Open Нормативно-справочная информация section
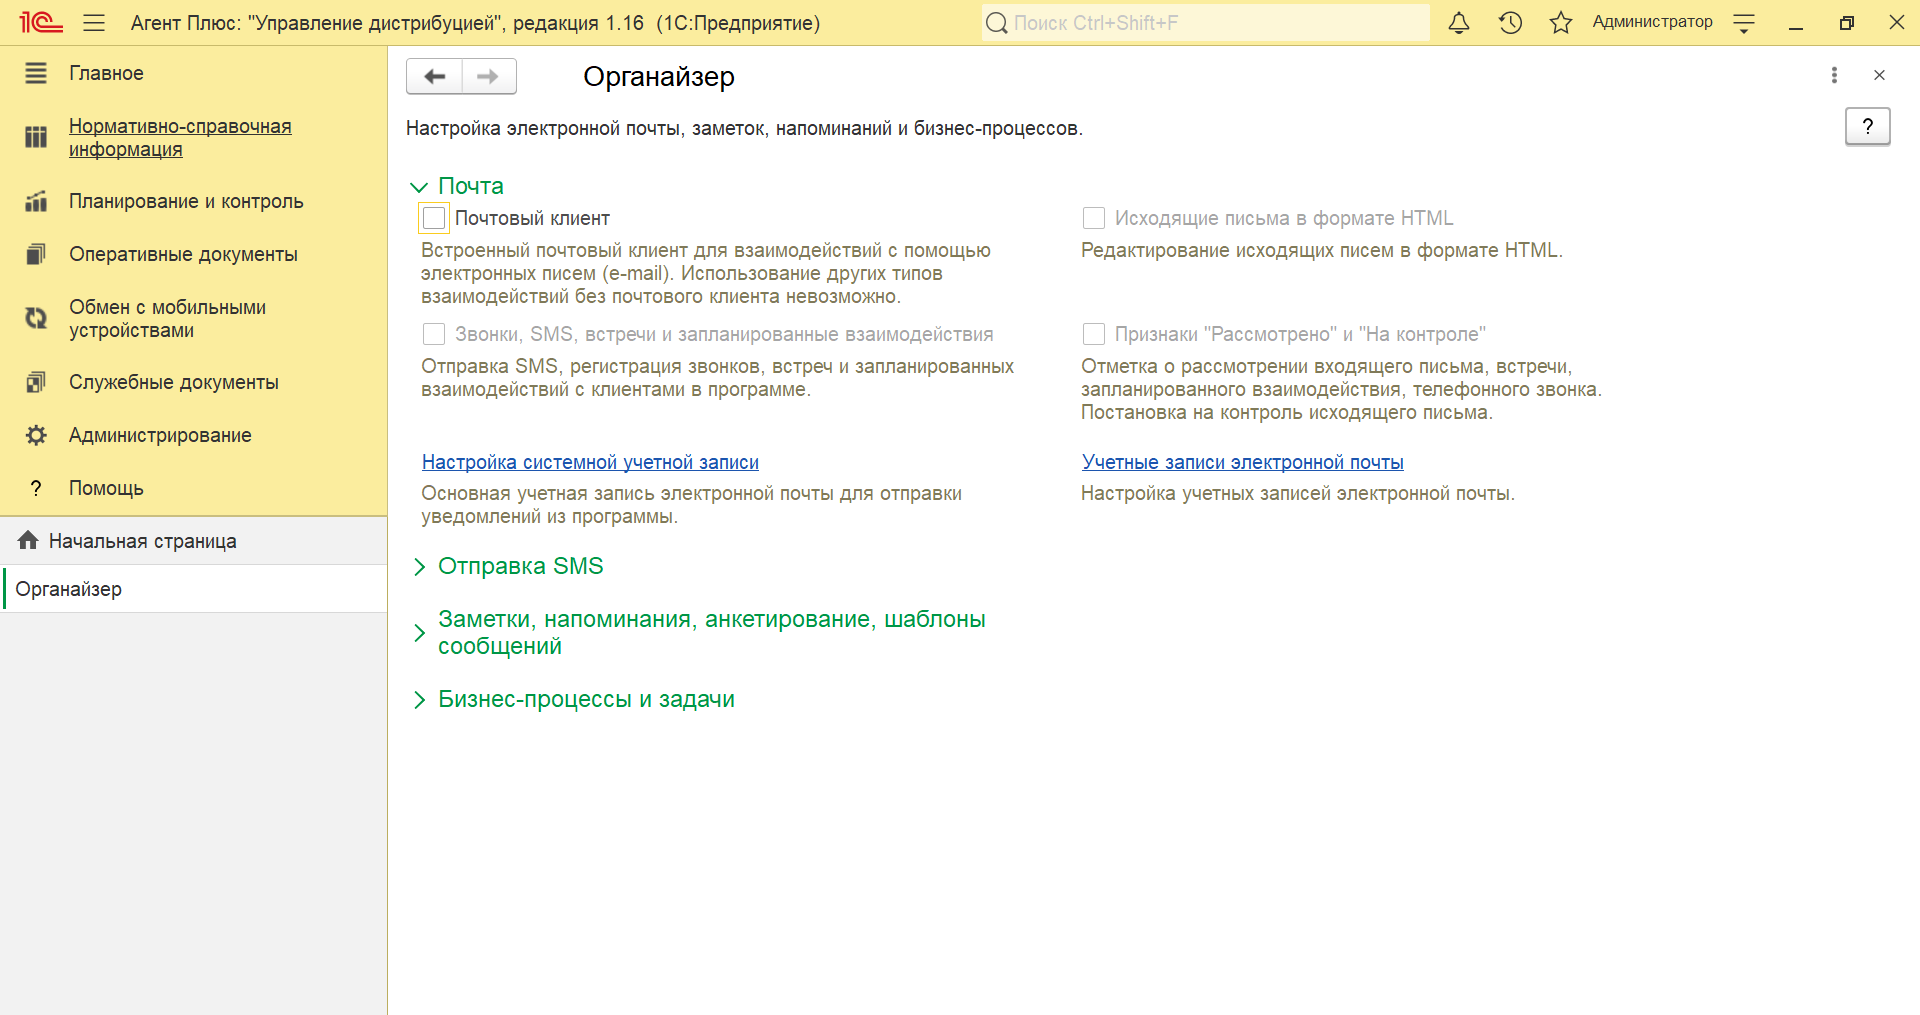1920x1015 pixels. click(x=180, y=137)
